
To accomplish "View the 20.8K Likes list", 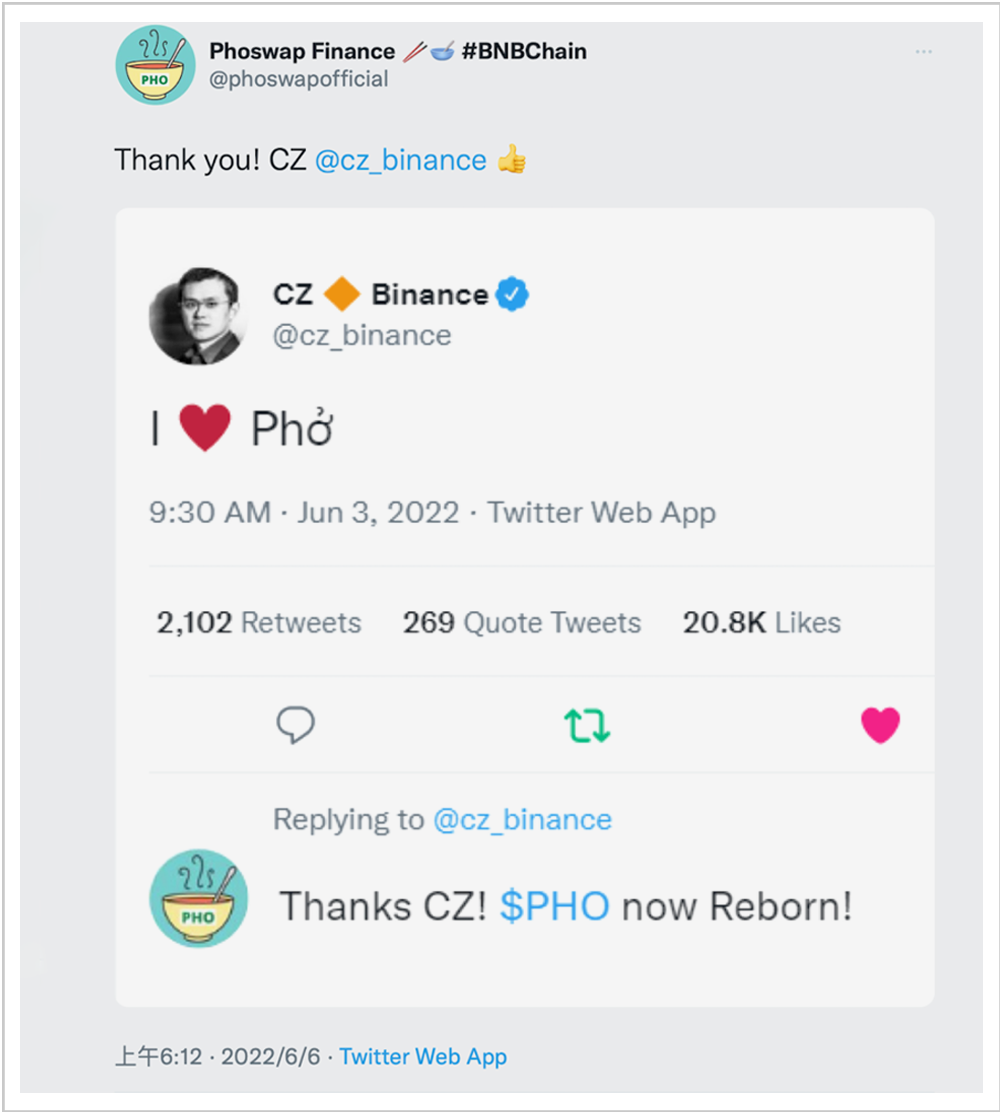I will click(761, 623).
